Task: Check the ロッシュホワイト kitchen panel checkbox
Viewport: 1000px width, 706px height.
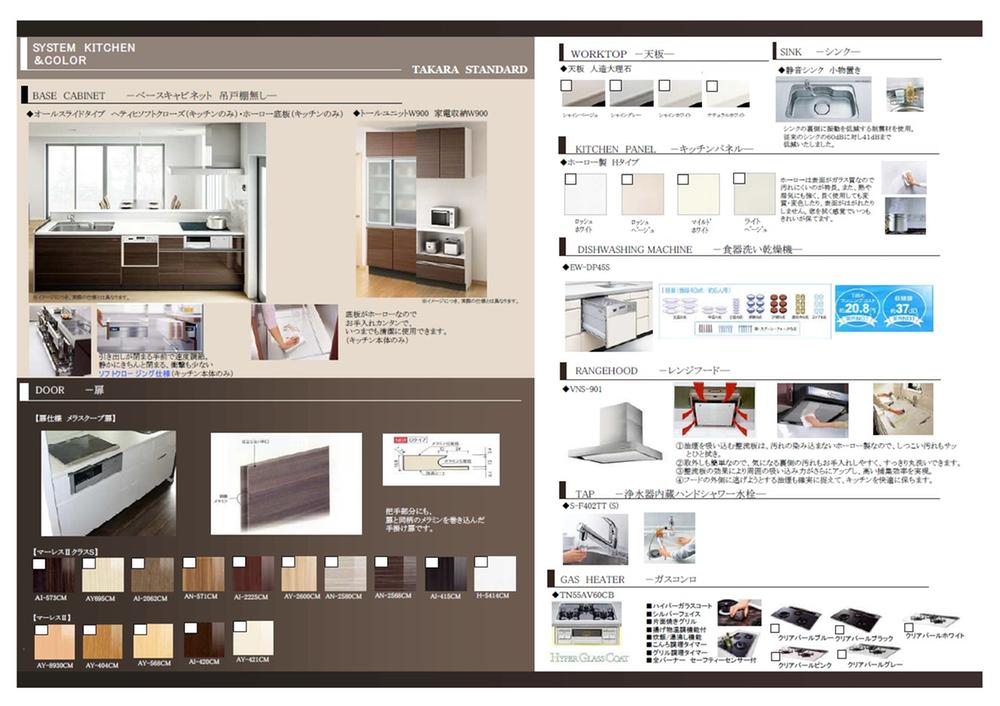Action: tap(570, 178)
